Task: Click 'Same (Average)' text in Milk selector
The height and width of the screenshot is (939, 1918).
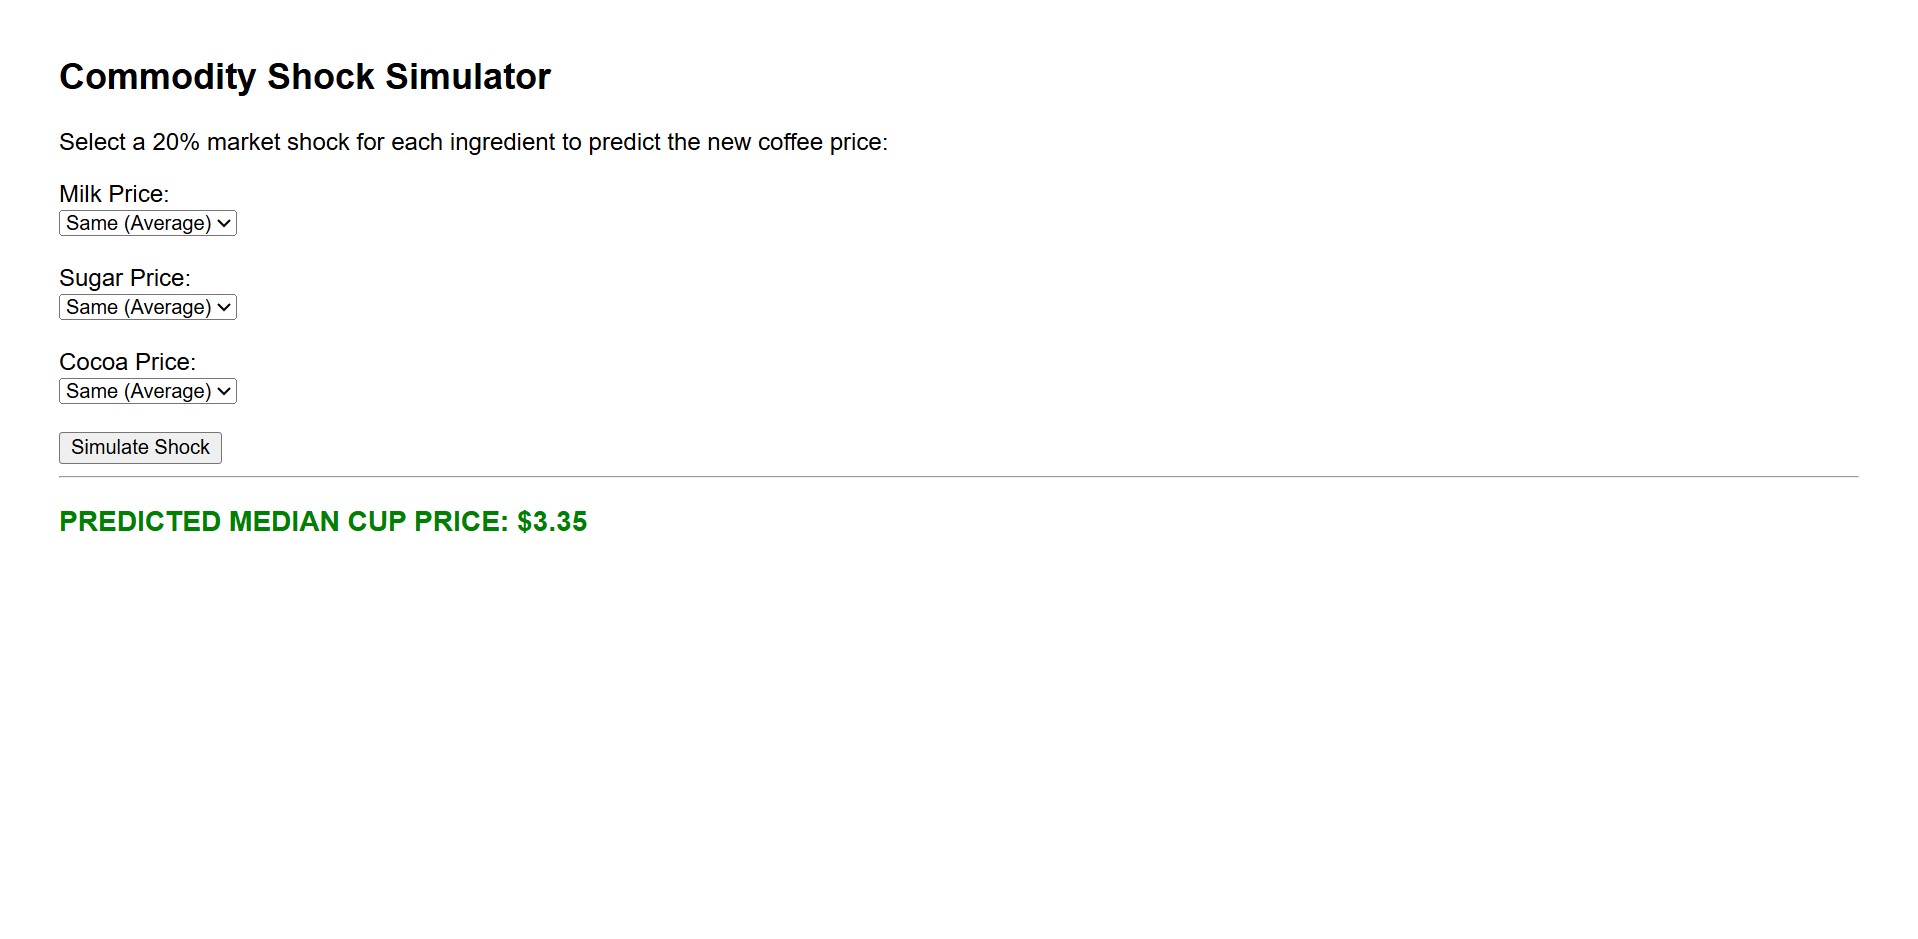Action: click(x=138, y=223)
